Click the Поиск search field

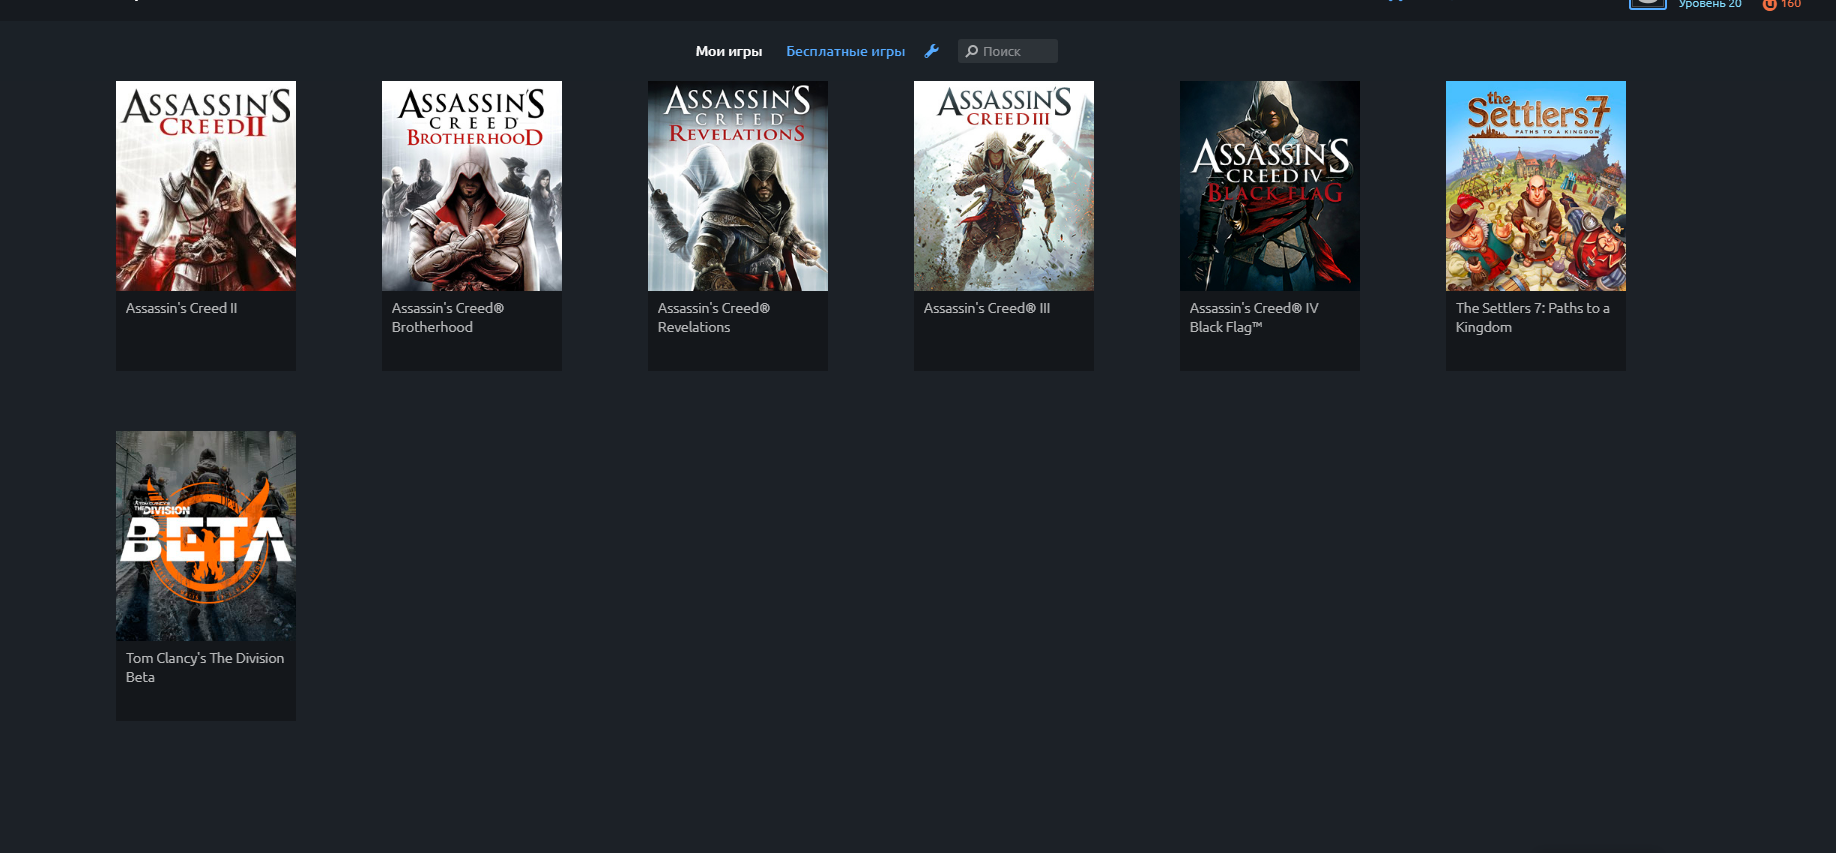pyautogui.click(x=1008, y=51)
